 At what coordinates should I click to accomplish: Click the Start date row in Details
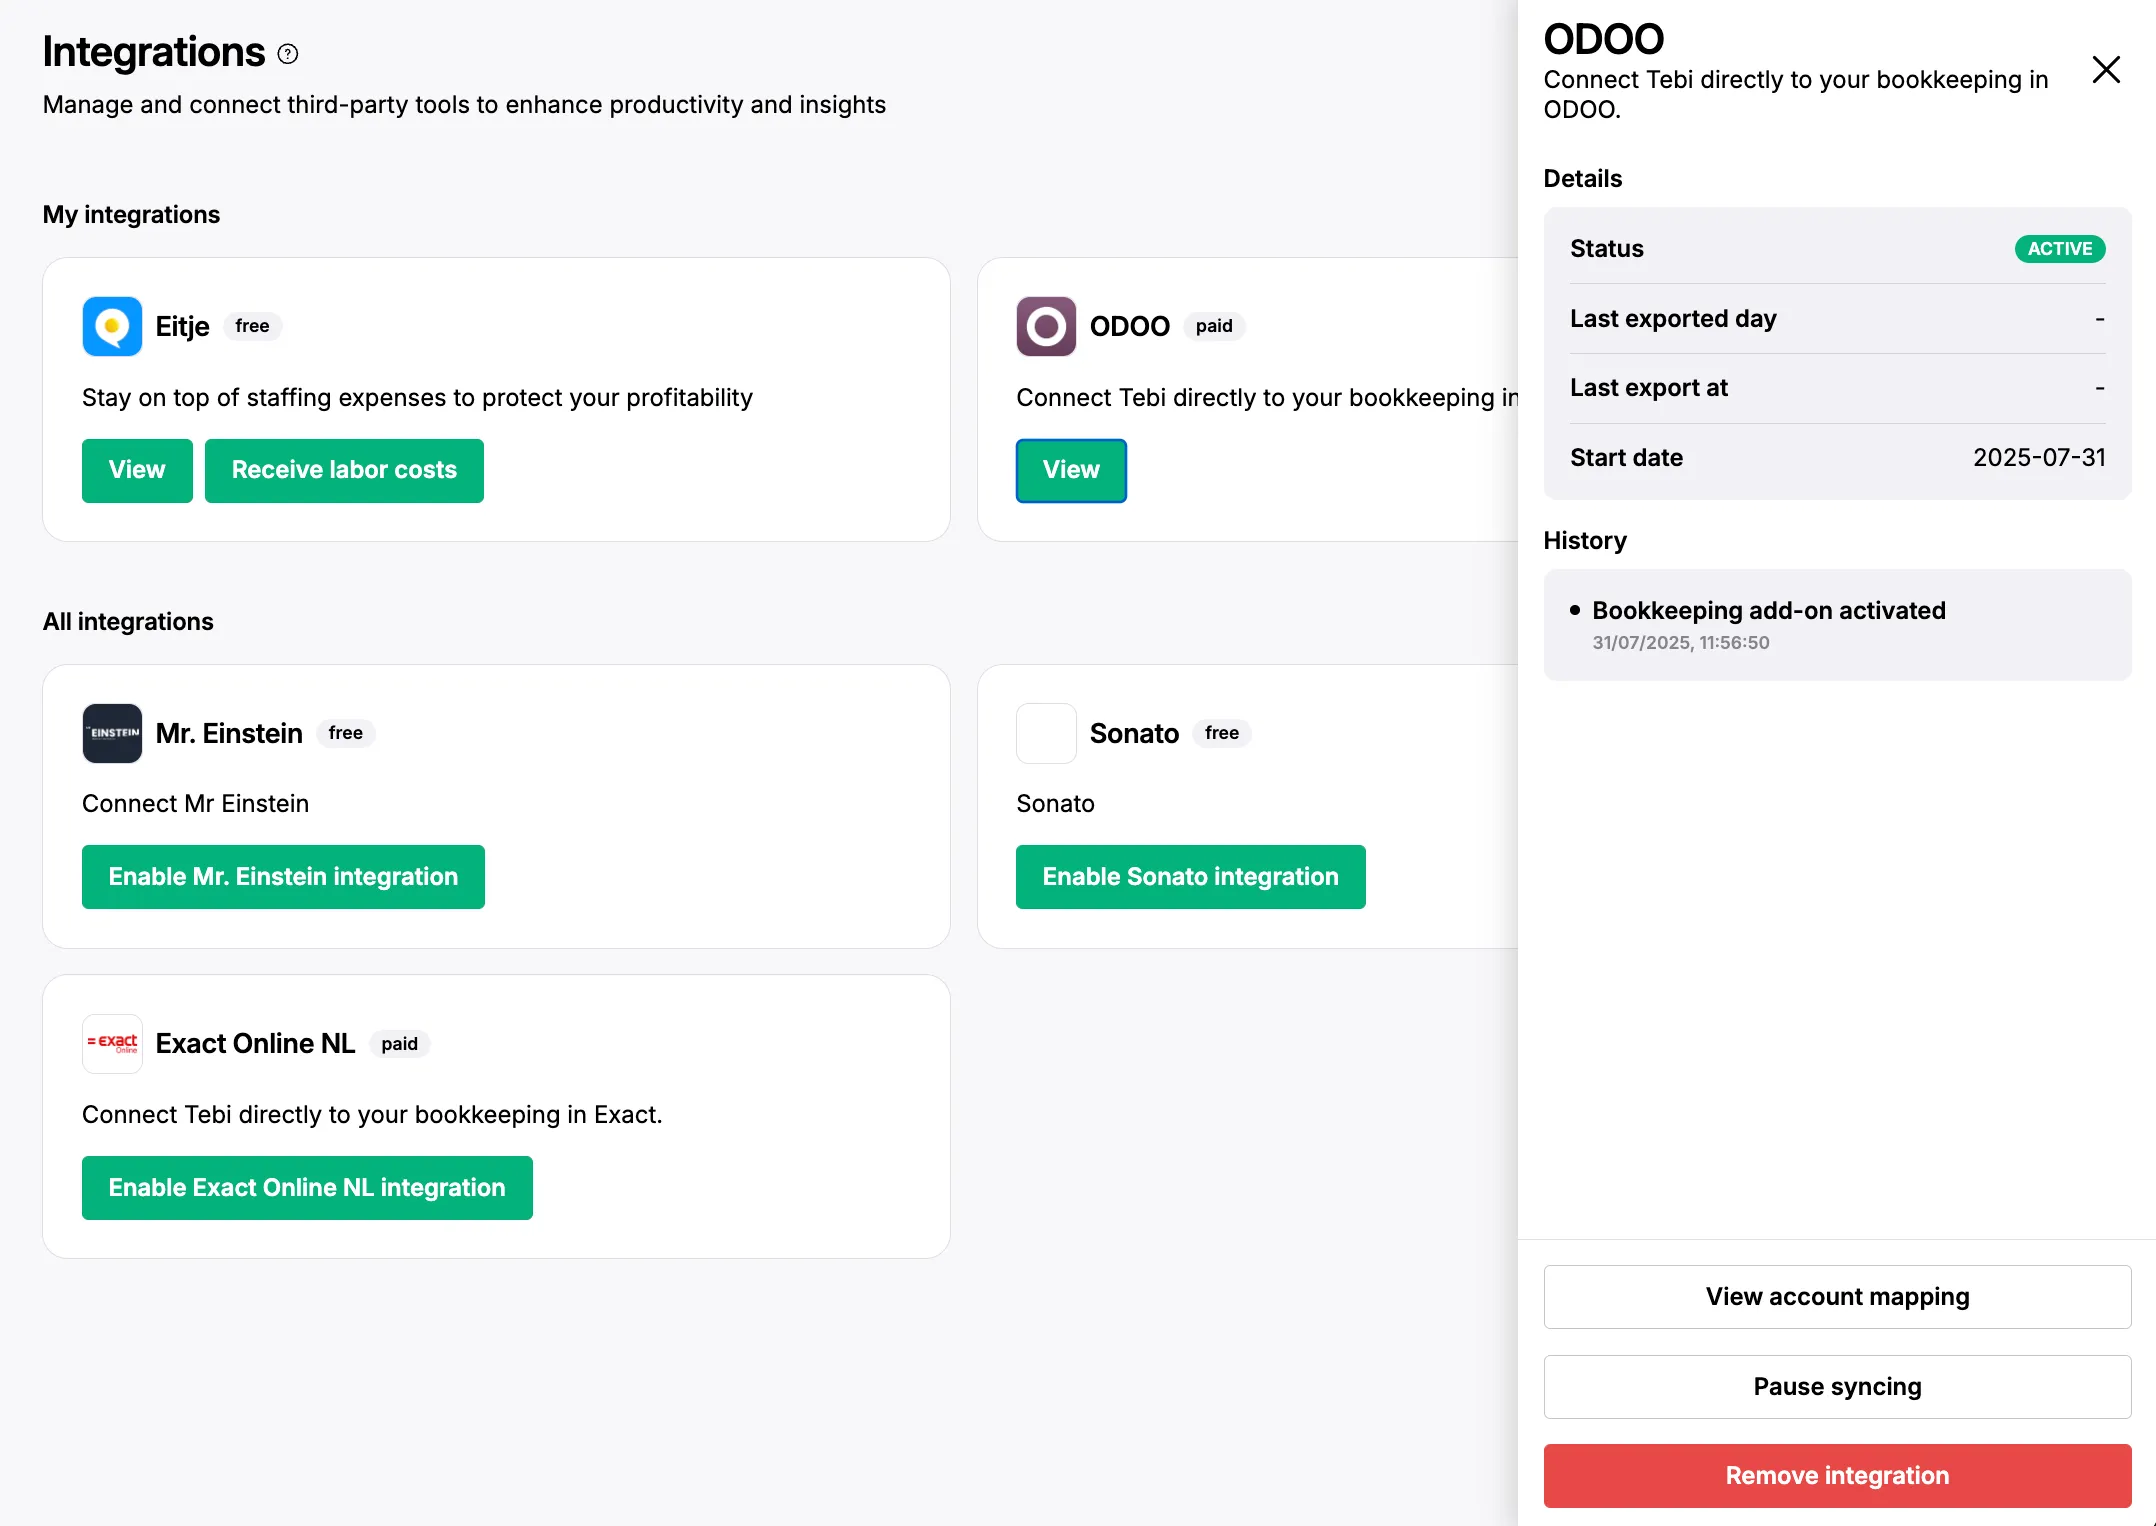[x=1837, y=458]
